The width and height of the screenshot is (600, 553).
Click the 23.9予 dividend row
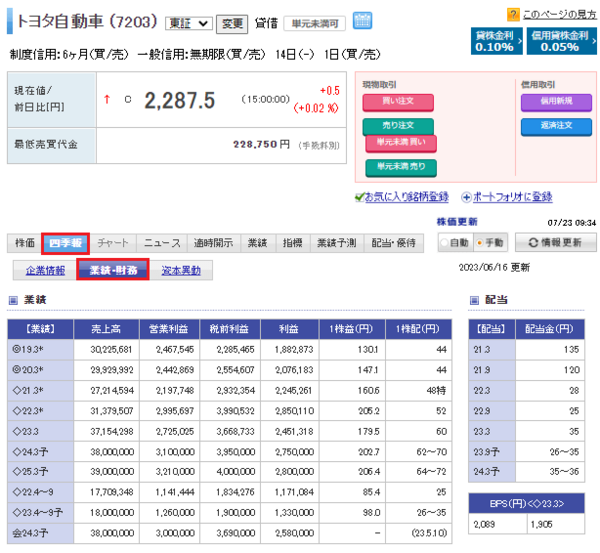[x=527, y=452]
